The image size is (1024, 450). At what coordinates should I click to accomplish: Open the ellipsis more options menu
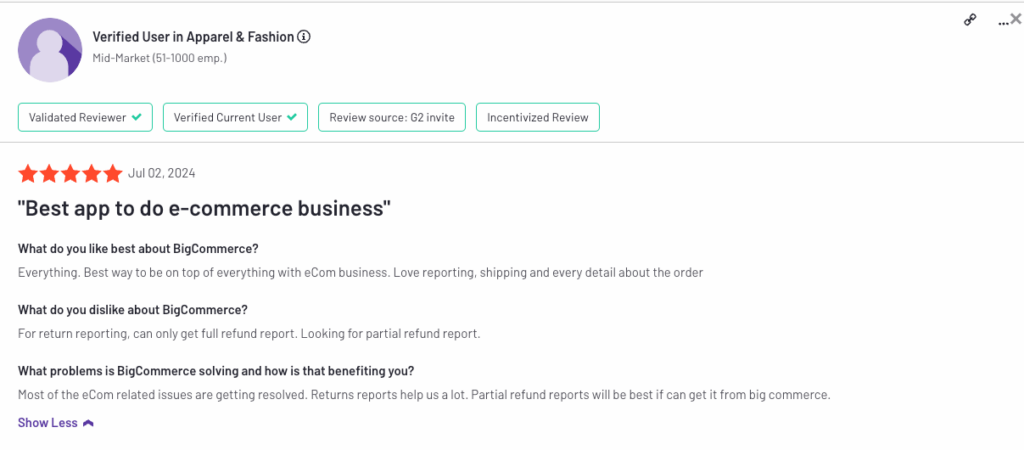(1003, 22)
